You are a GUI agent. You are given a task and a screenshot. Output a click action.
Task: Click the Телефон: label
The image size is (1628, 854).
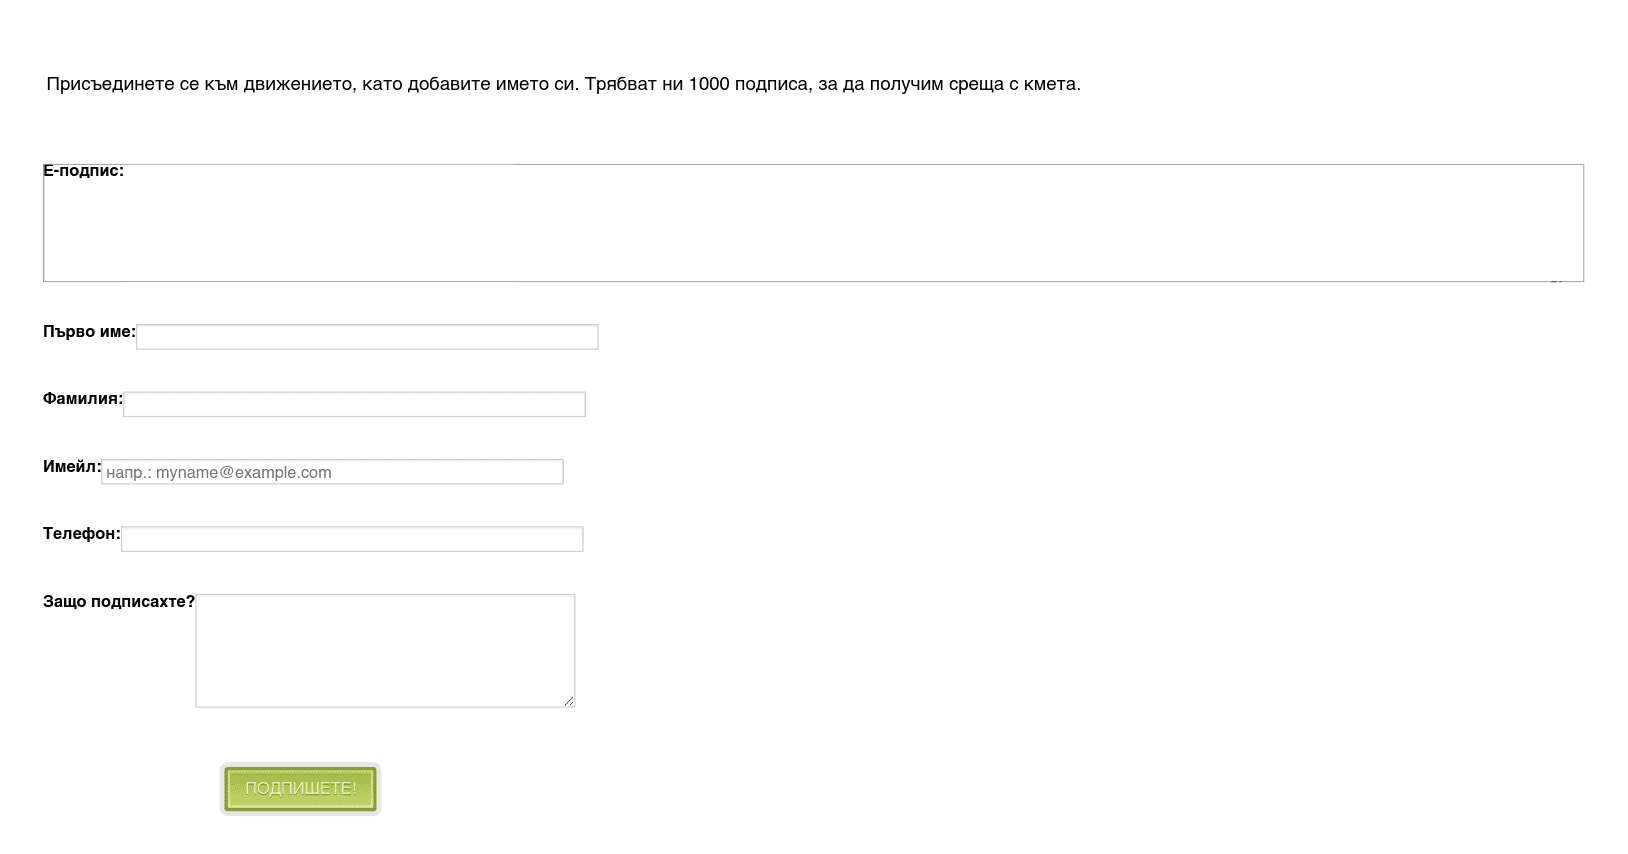(82, 534)
